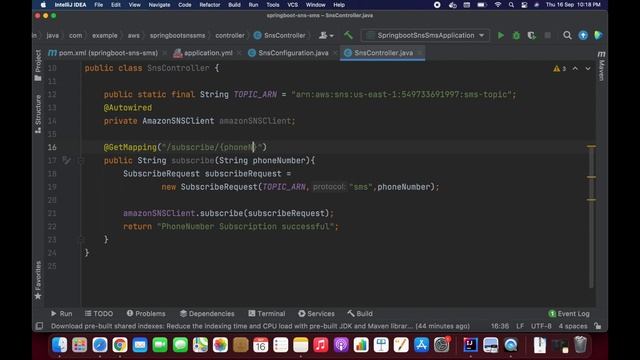Open the Music app from the Dock
The height and width of the screenshot is (360, 640).
(321, 345)
